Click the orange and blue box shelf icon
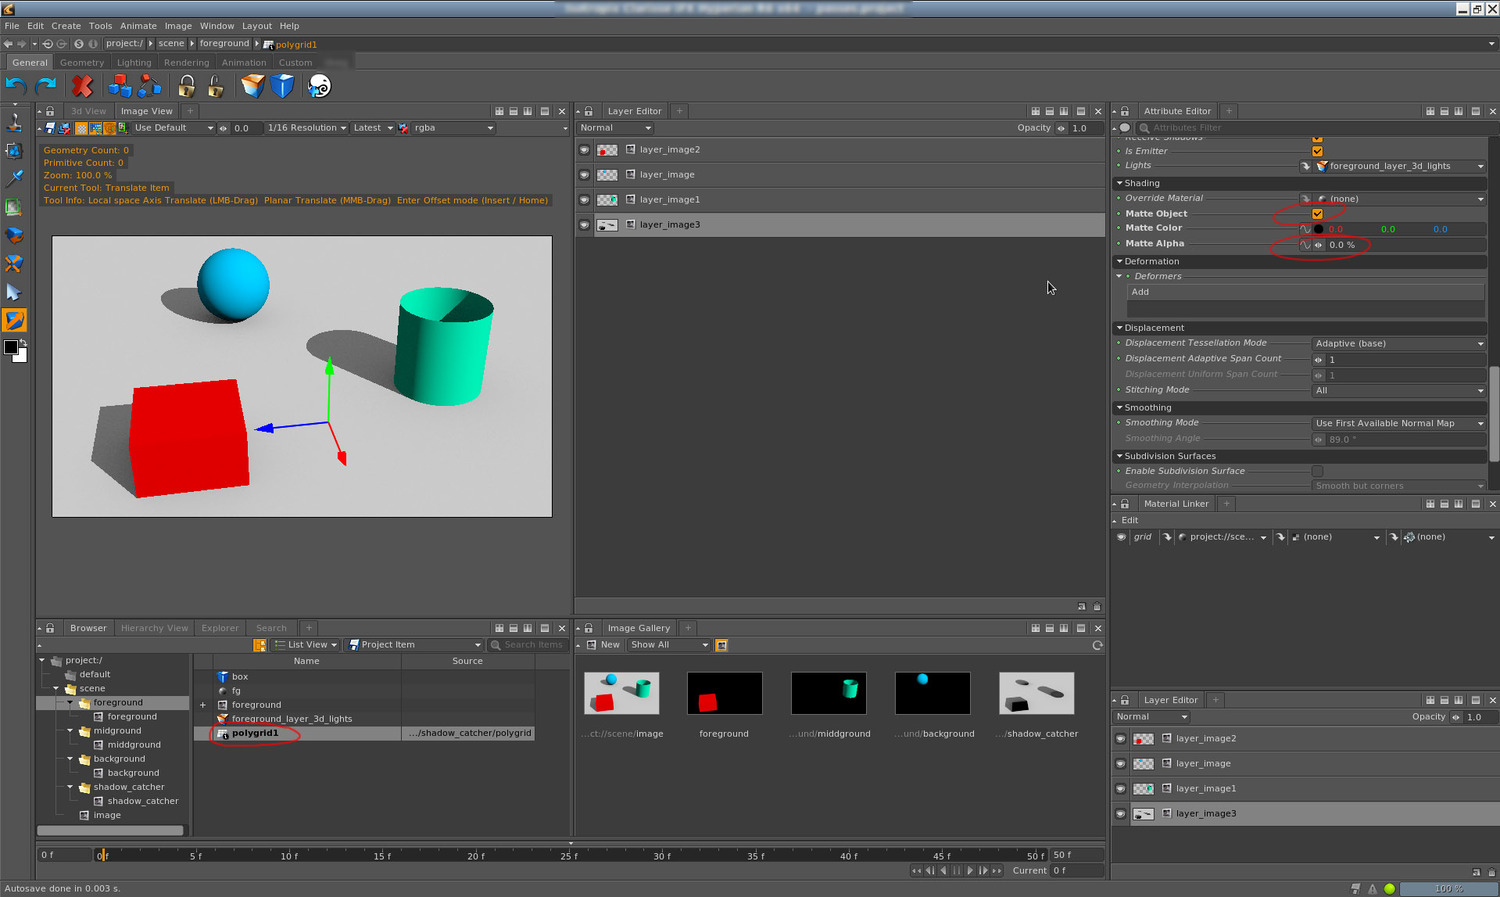The height and width of the screenshot is (897, 1500). 252,86
